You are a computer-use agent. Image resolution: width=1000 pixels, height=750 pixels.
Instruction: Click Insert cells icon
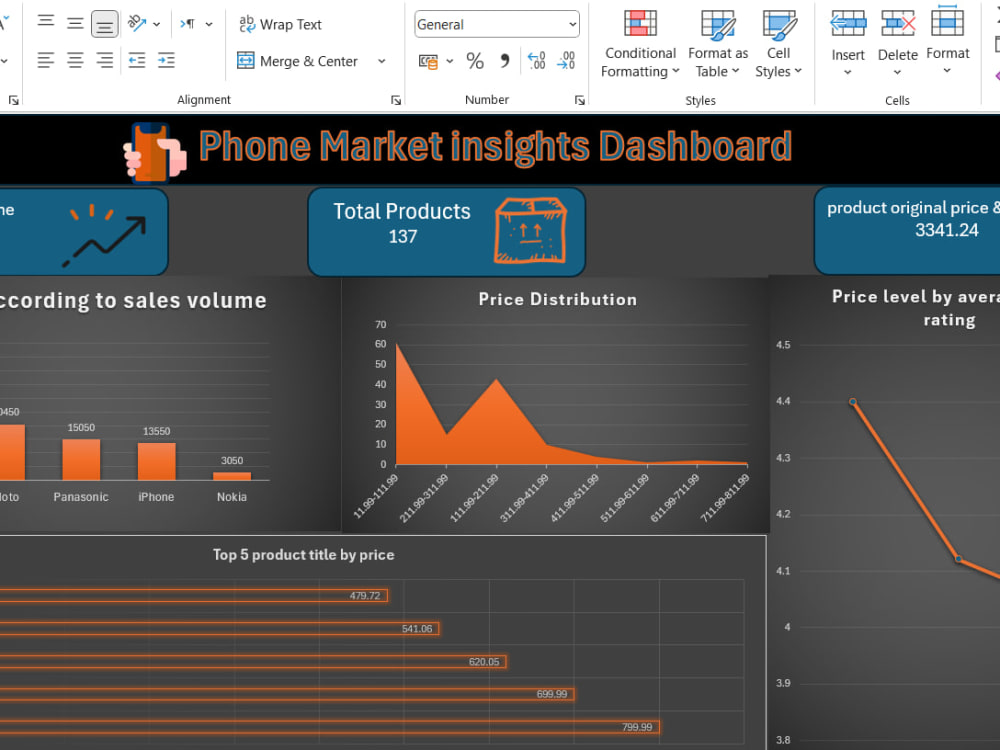[x=848, y=24]
